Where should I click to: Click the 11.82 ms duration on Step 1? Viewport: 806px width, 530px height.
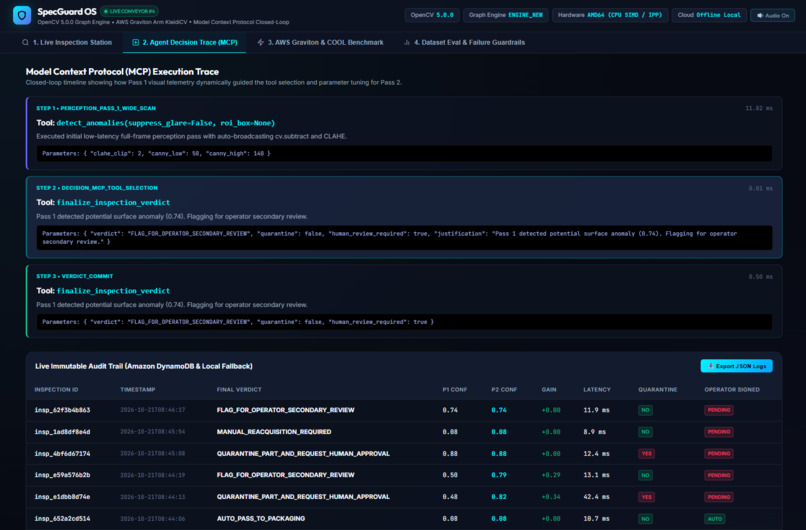[759, 108]
